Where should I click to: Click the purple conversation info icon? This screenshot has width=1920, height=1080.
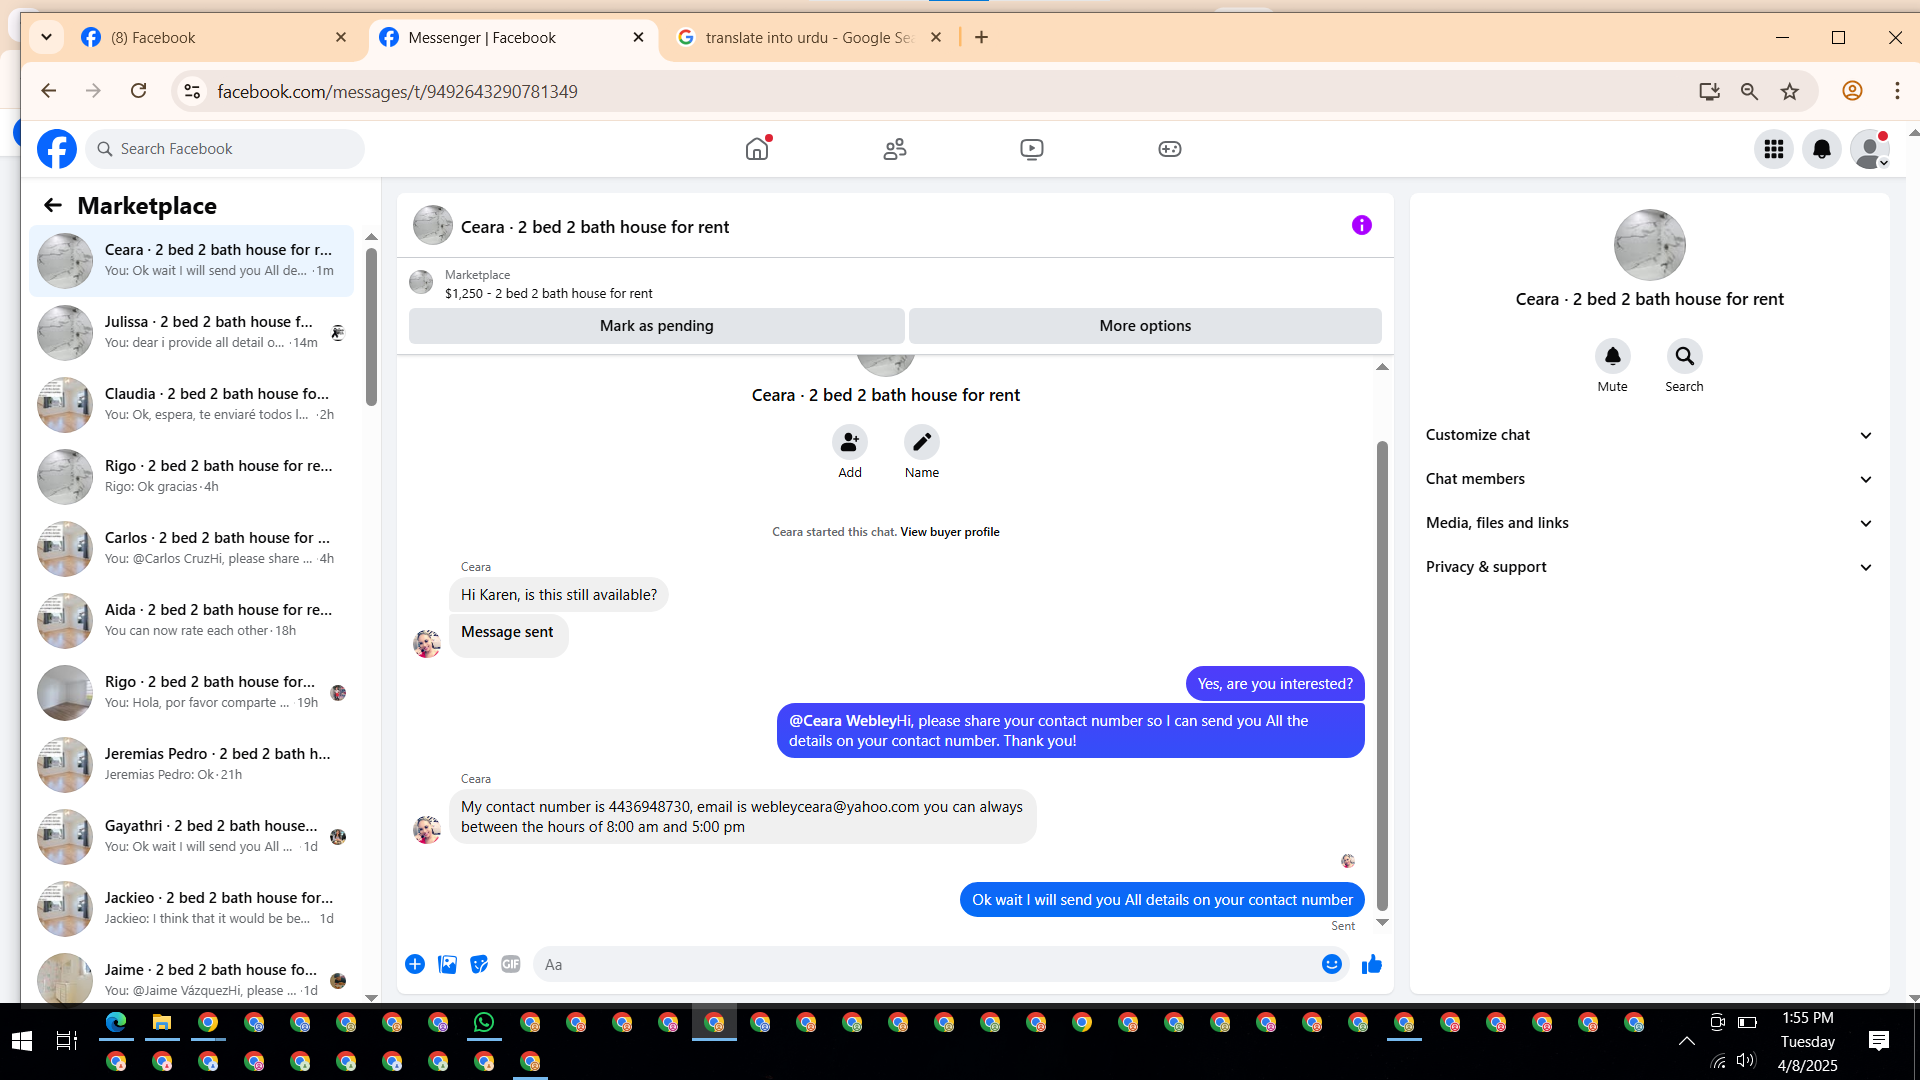[1361, 226]
